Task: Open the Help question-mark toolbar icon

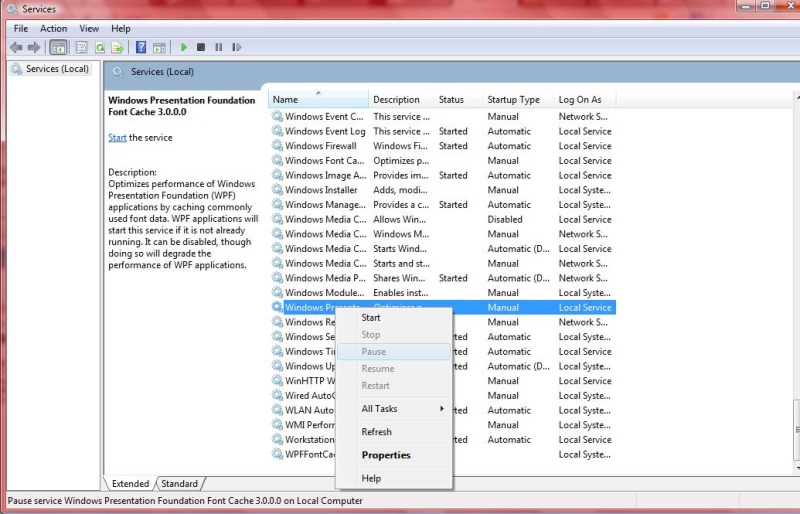Action: (x=141, y=47)
